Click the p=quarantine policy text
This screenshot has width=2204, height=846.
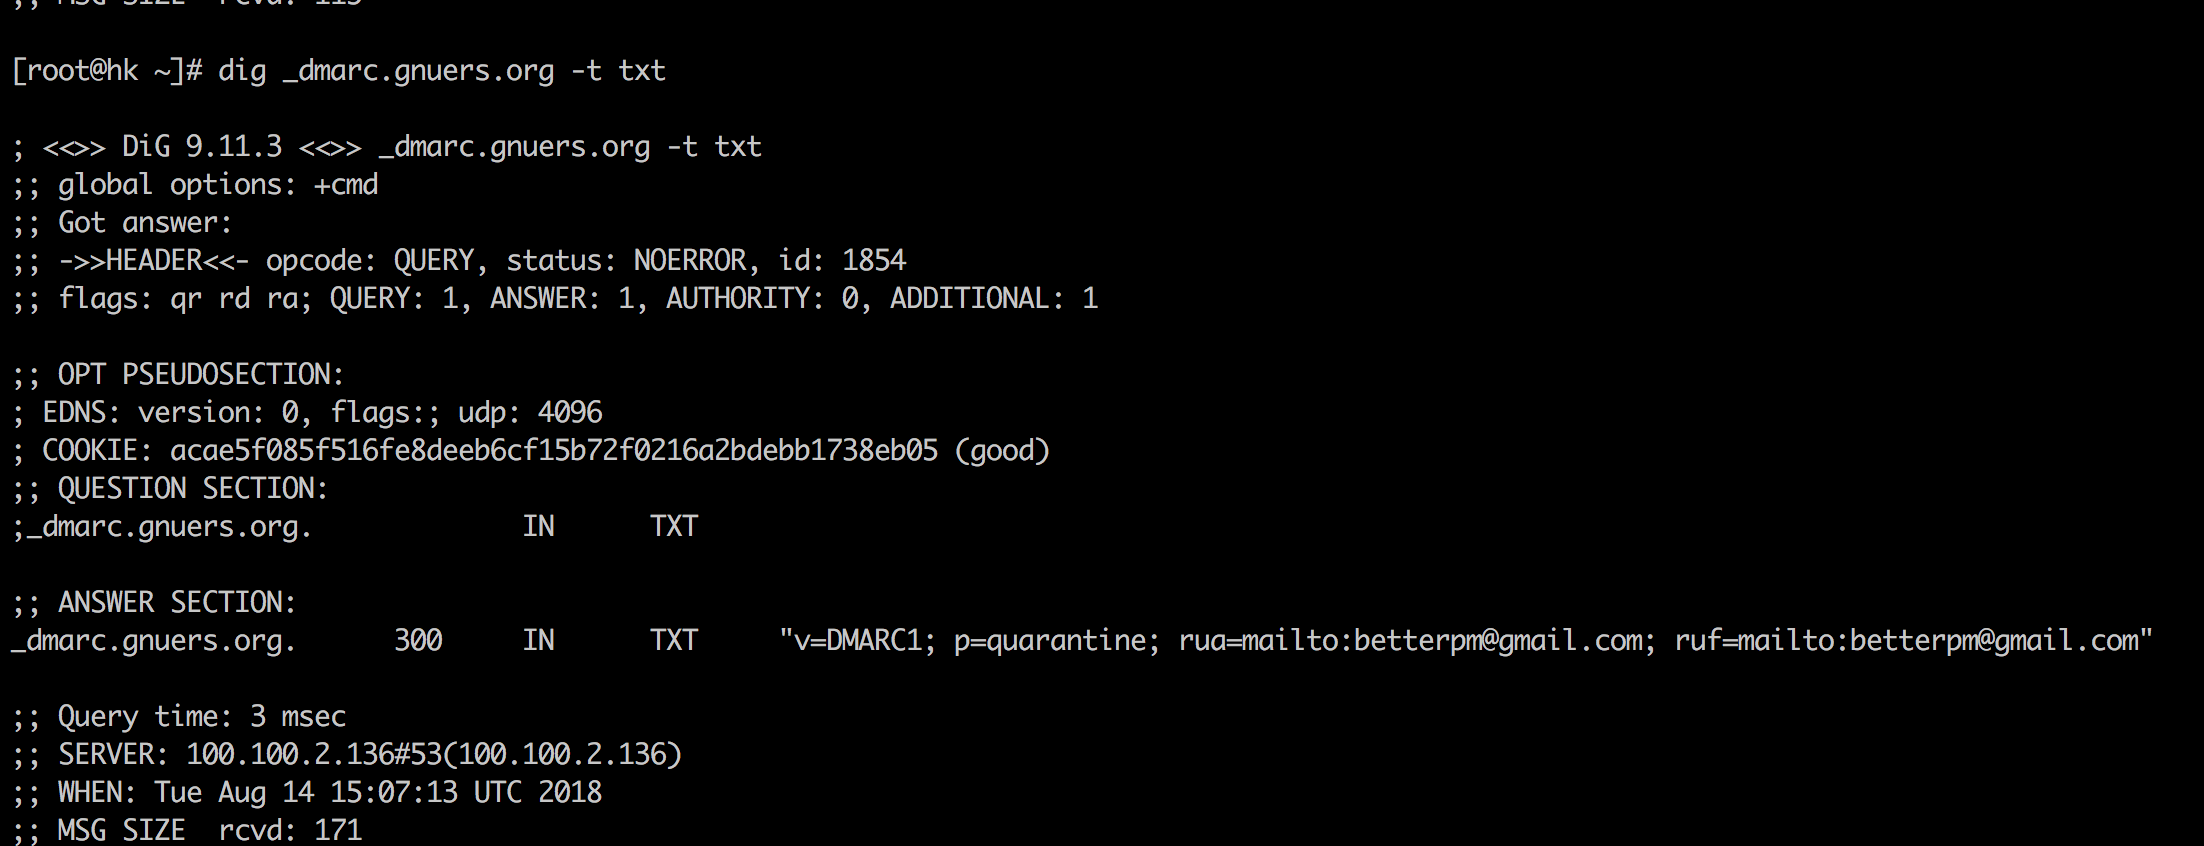1050,641
